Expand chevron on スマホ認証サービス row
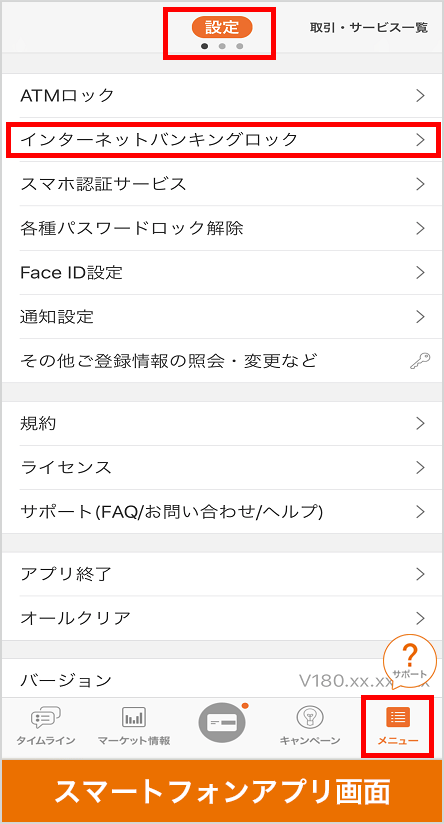Image resolution: width=444 pixels, height=824 pixels. click(420, 184)
